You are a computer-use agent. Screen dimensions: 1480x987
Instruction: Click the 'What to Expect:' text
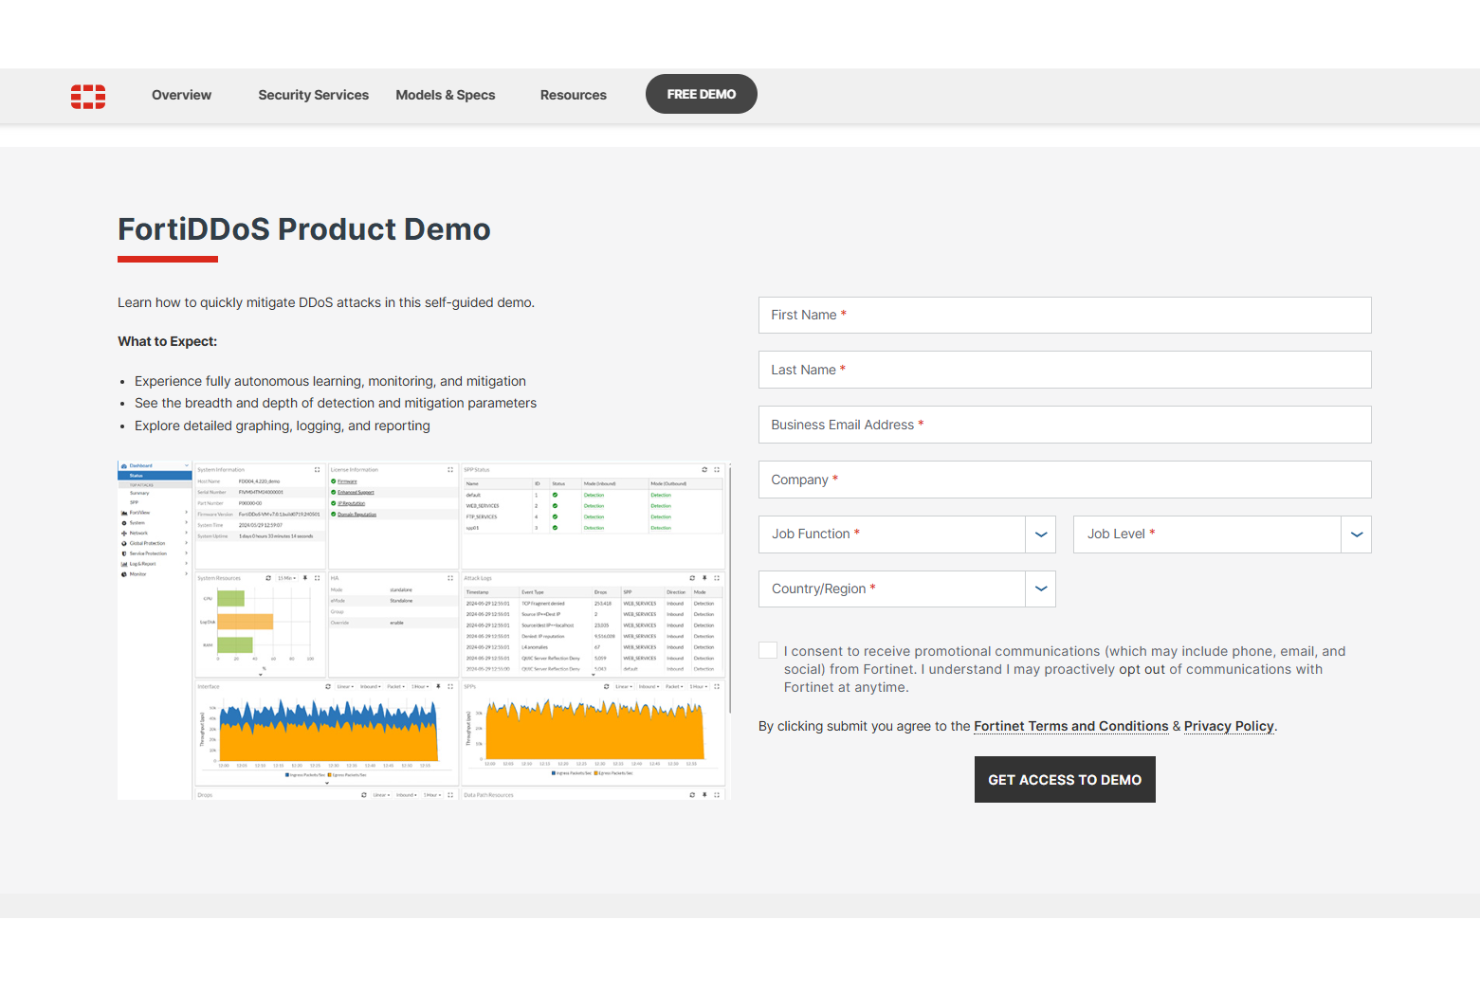(x=167, y=341)
